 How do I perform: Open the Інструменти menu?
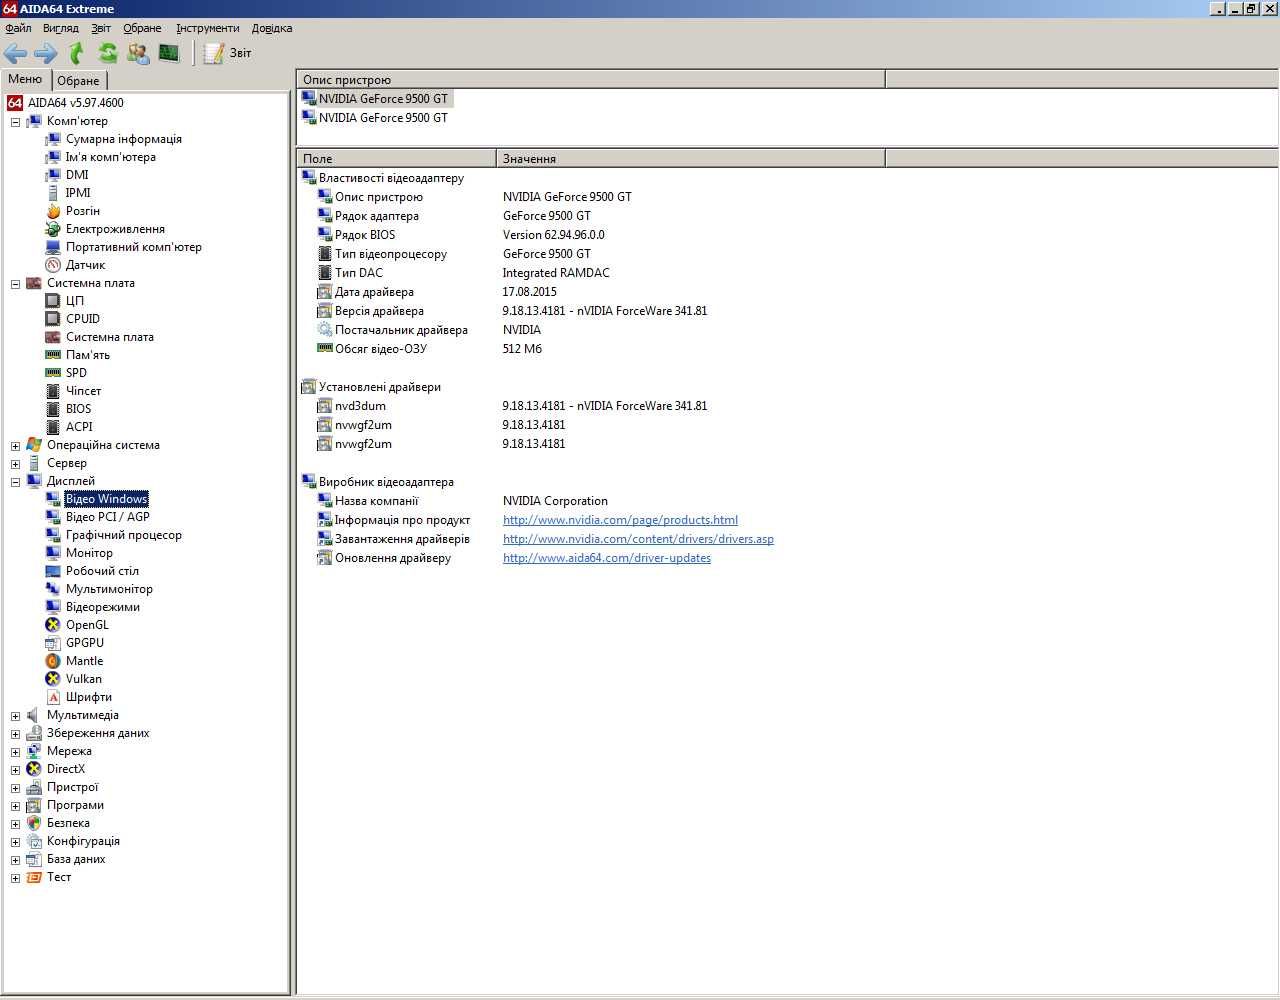(208, 28)
